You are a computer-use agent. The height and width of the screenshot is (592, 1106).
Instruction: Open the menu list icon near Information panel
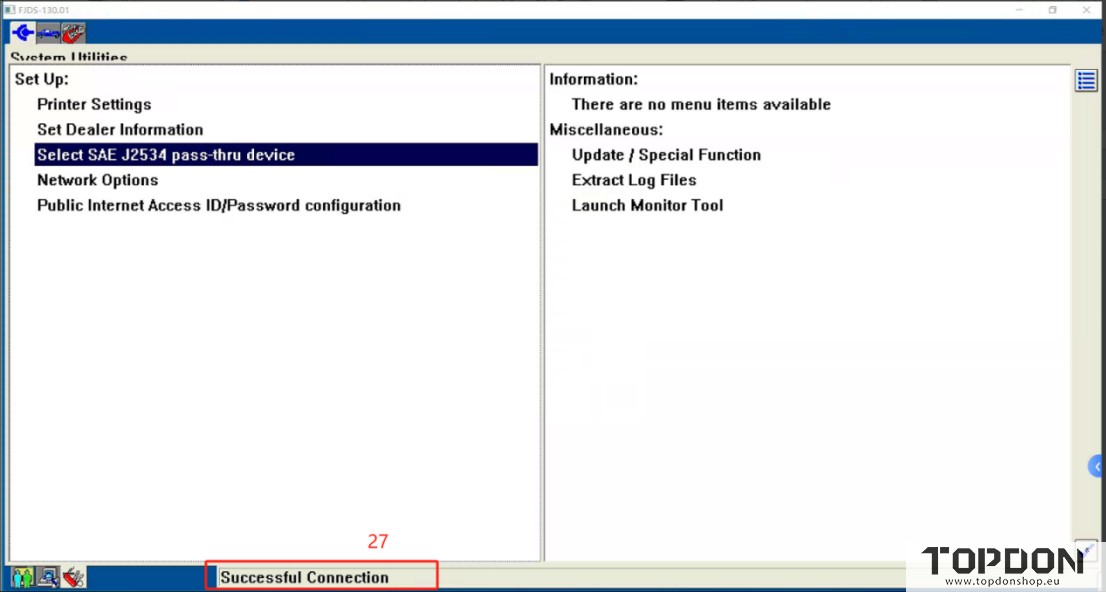point(1086,80)
